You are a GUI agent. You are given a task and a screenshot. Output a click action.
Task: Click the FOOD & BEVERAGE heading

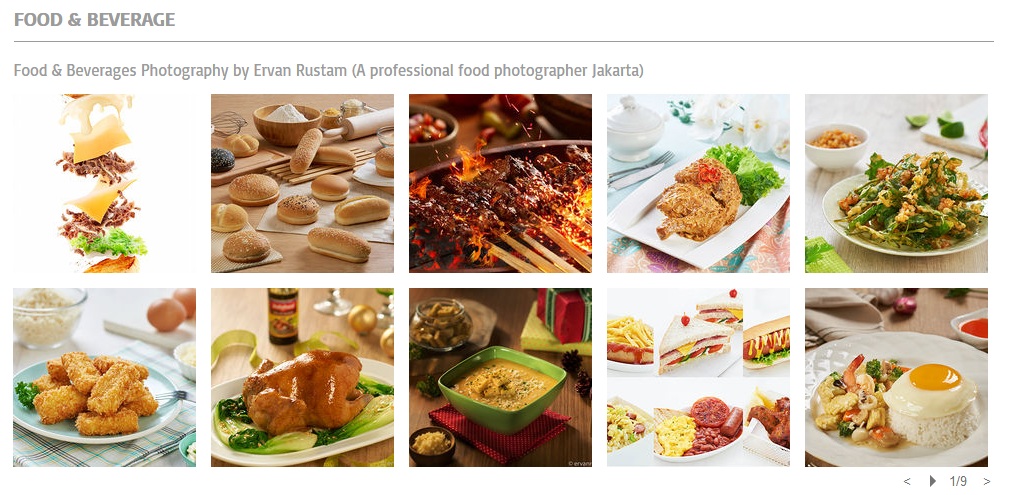coord(95,20)
